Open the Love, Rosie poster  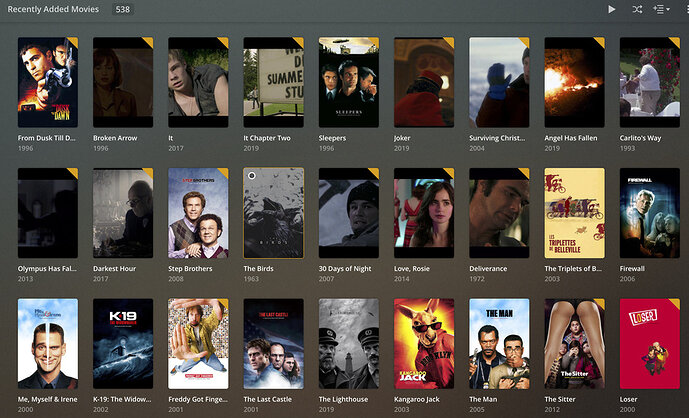point(424,213)
